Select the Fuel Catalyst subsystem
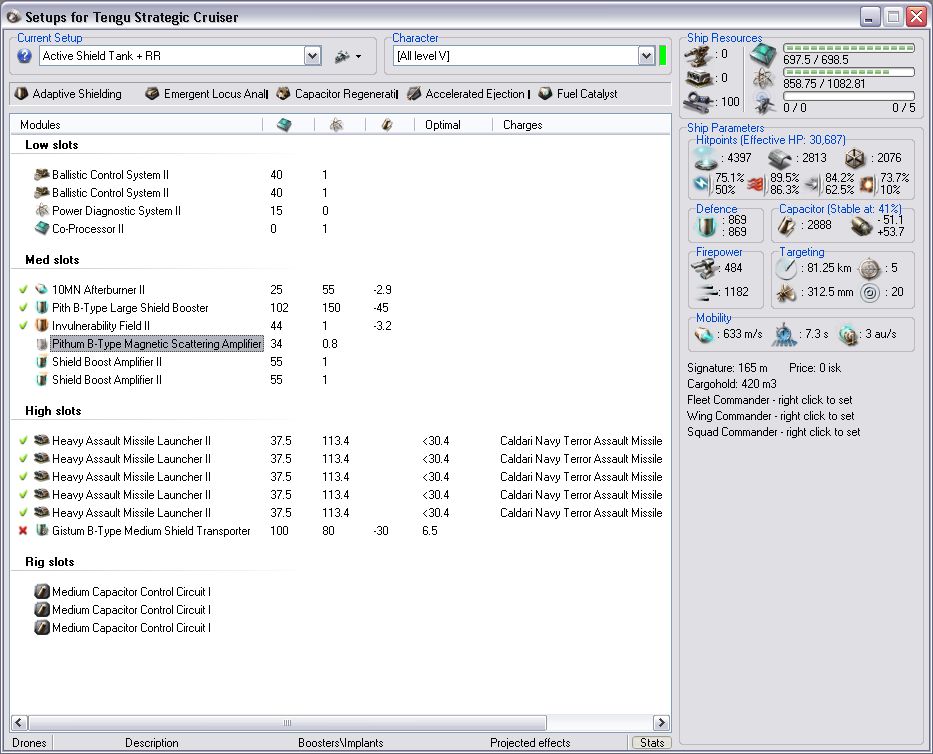The width and height of the screenshot is (933, 754). tap(578, 94)
